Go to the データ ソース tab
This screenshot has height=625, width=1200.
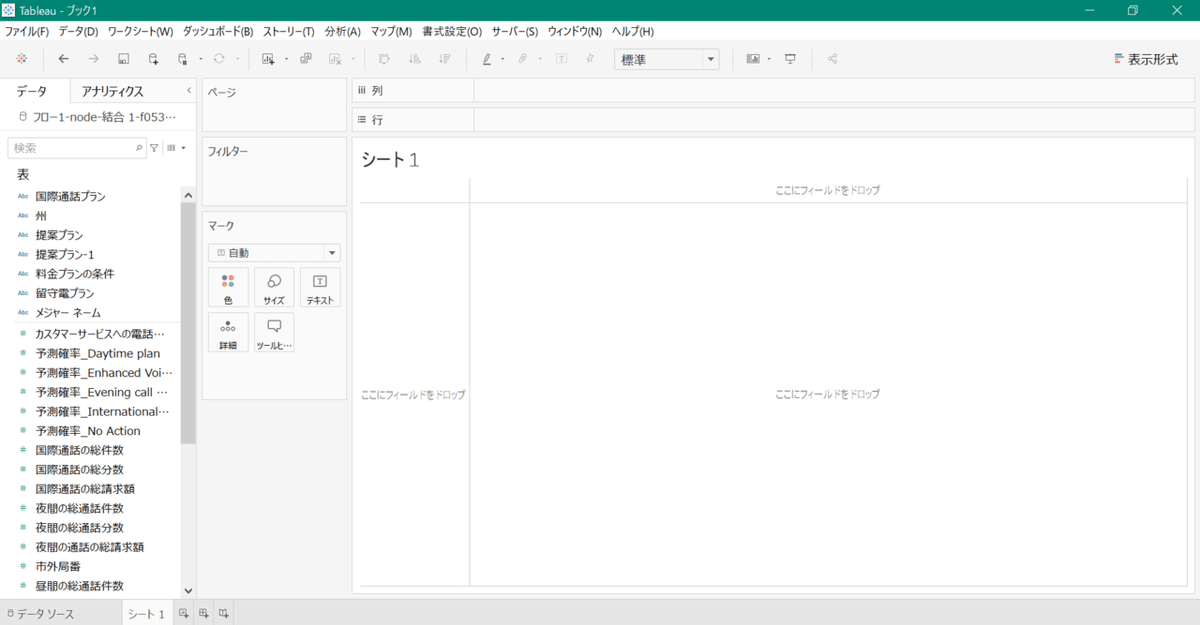pos(40,614)
